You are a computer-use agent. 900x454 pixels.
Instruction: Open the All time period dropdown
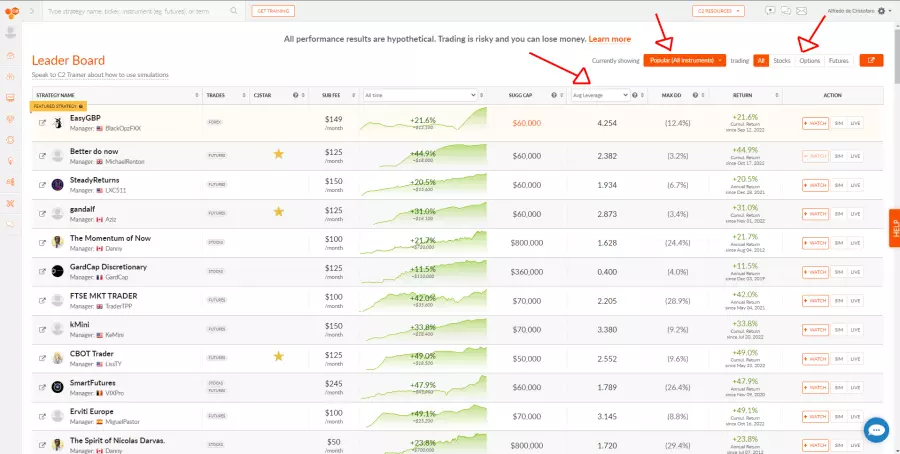point(420,95)
